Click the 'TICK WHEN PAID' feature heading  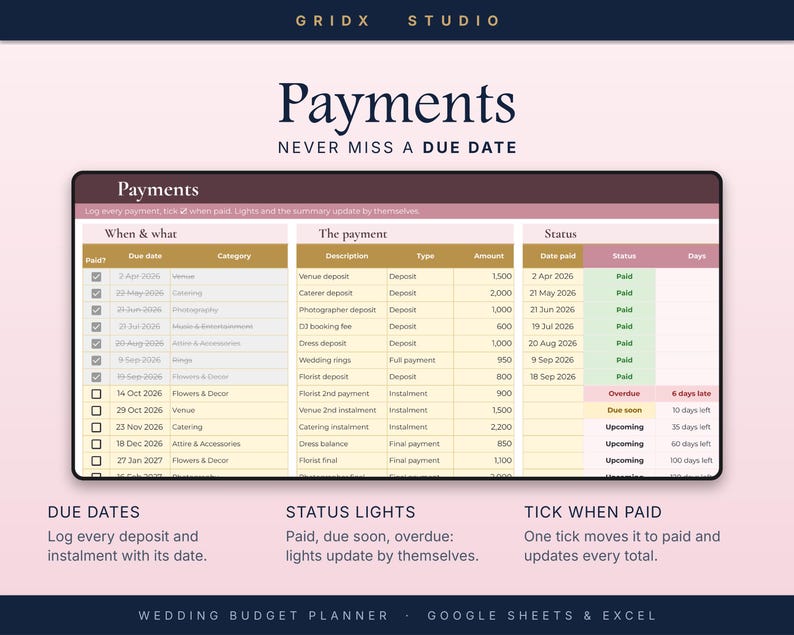[593, 512]
